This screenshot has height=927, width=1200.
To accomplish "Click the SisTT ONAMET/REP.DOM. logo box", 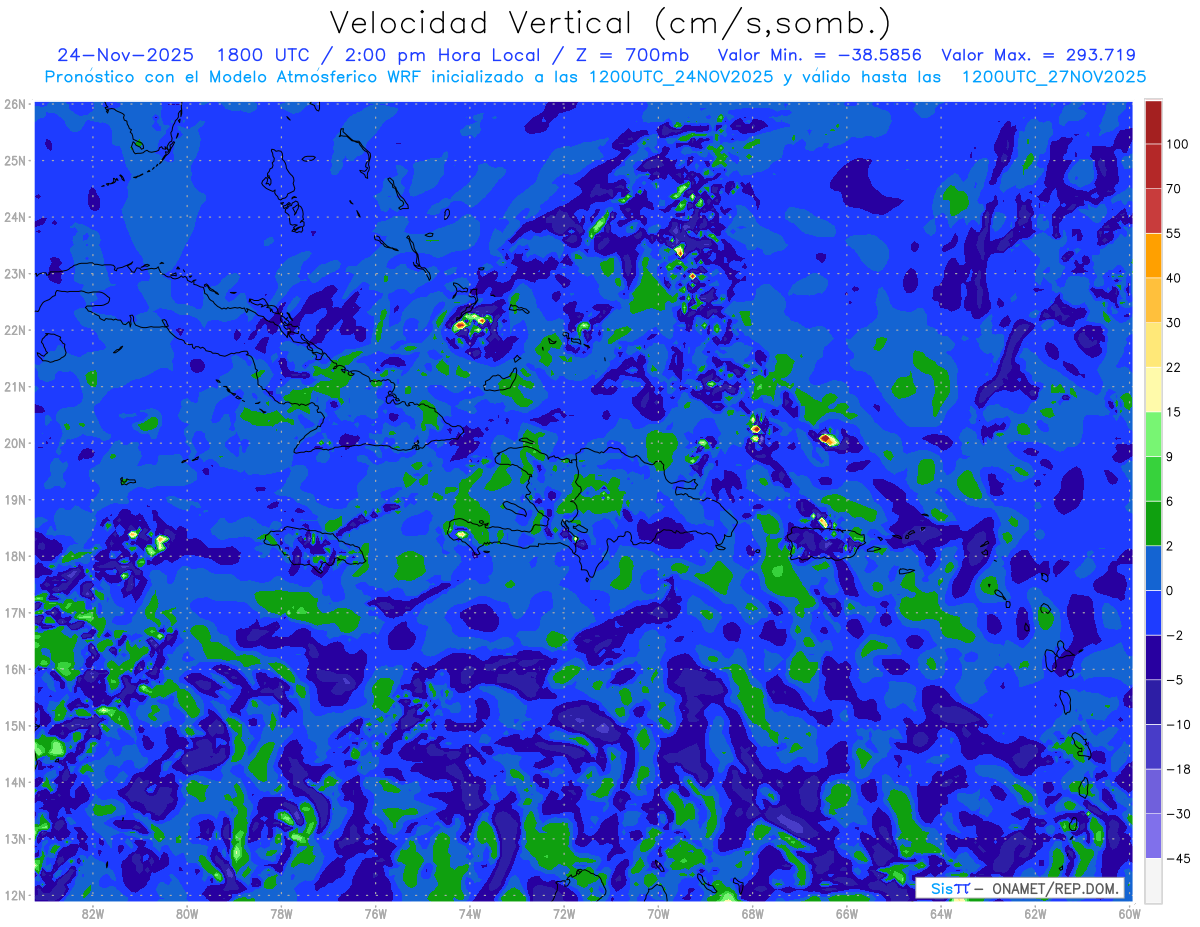I will pyautogui.click(x=1020, y=888).
